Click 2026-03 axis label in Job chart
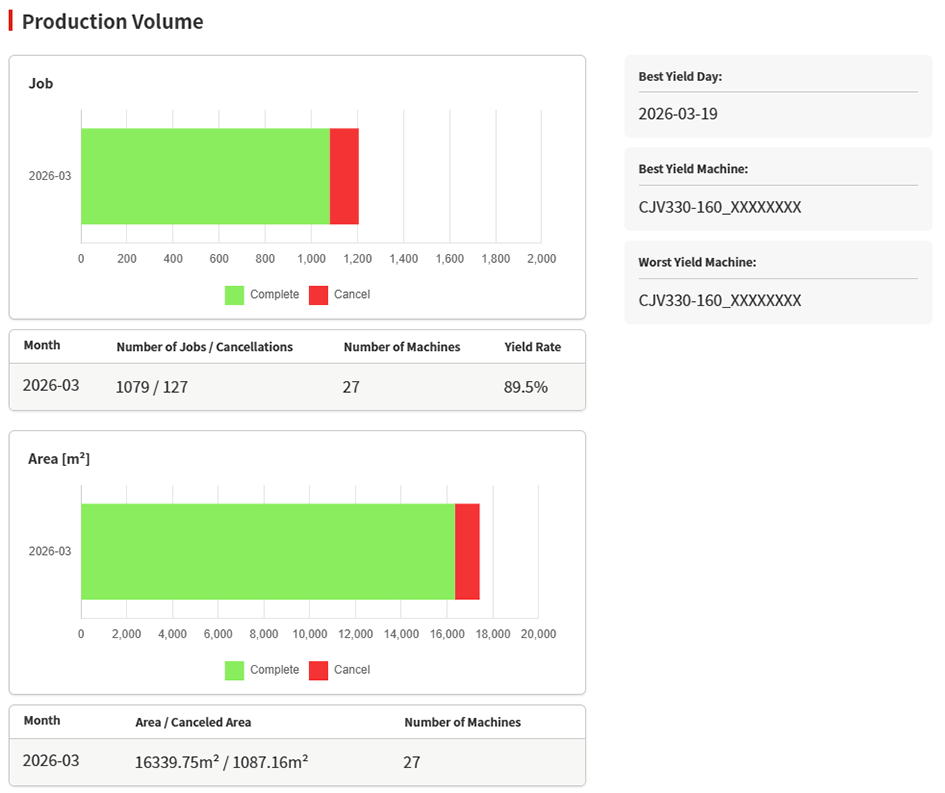 click(x=50, y=176)
